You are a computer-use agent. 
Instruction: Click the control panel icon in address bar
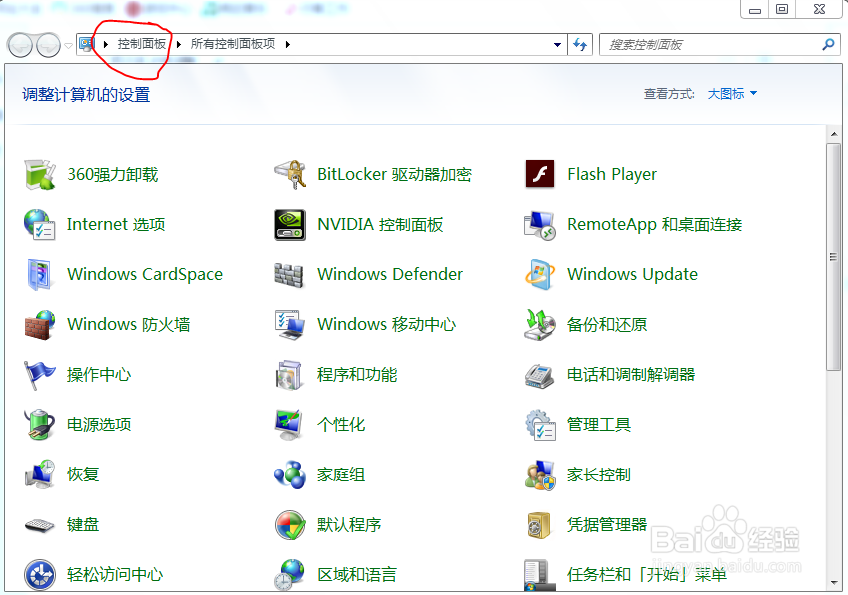click(x=87, y=44)
